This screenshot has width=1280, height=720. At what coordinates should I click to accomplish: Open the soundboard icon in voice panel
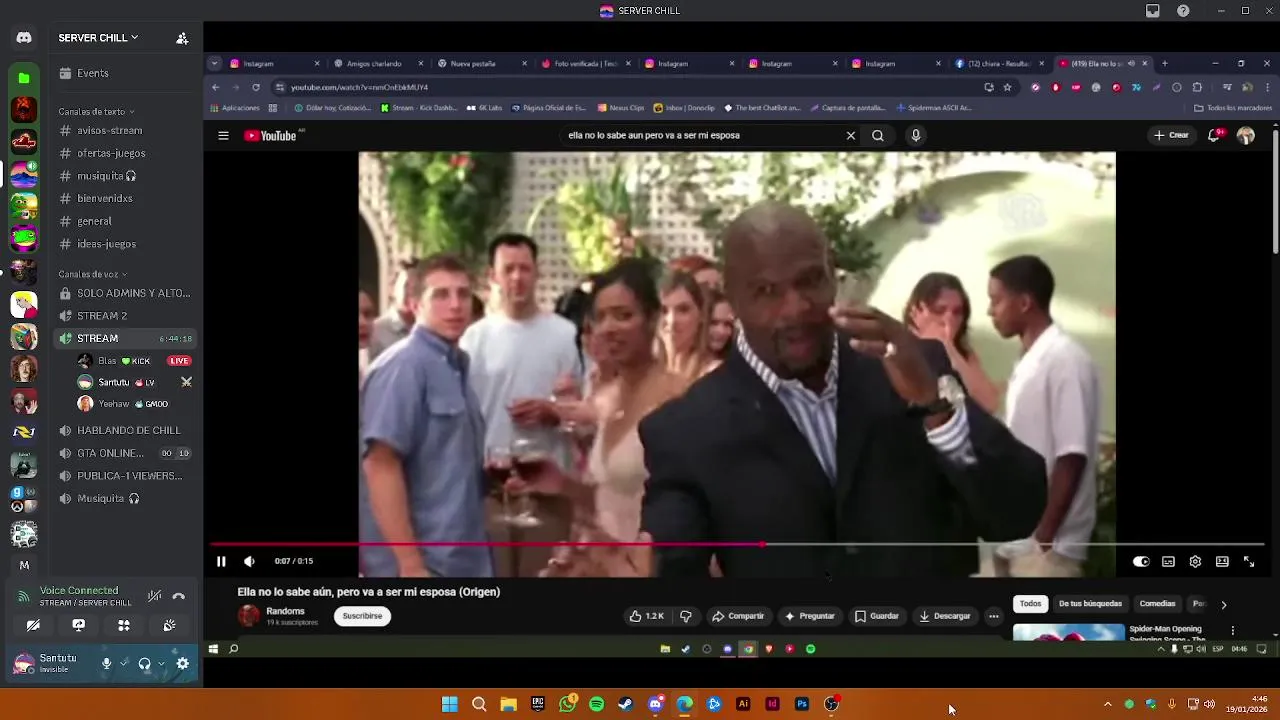point(169,625)
